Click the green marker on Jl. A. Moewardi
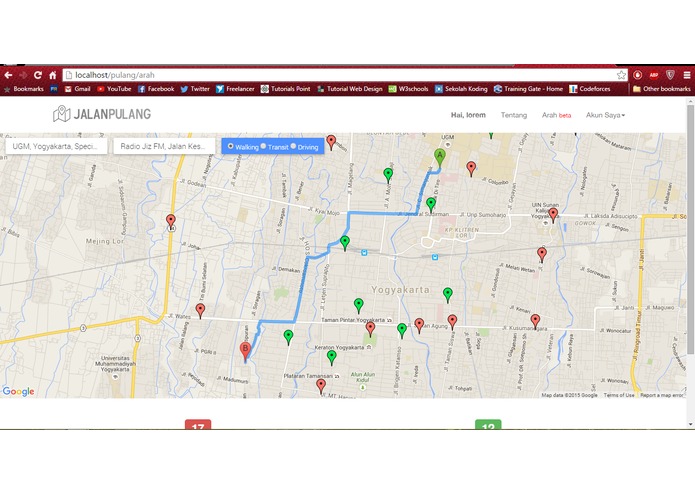 (388, 175)
